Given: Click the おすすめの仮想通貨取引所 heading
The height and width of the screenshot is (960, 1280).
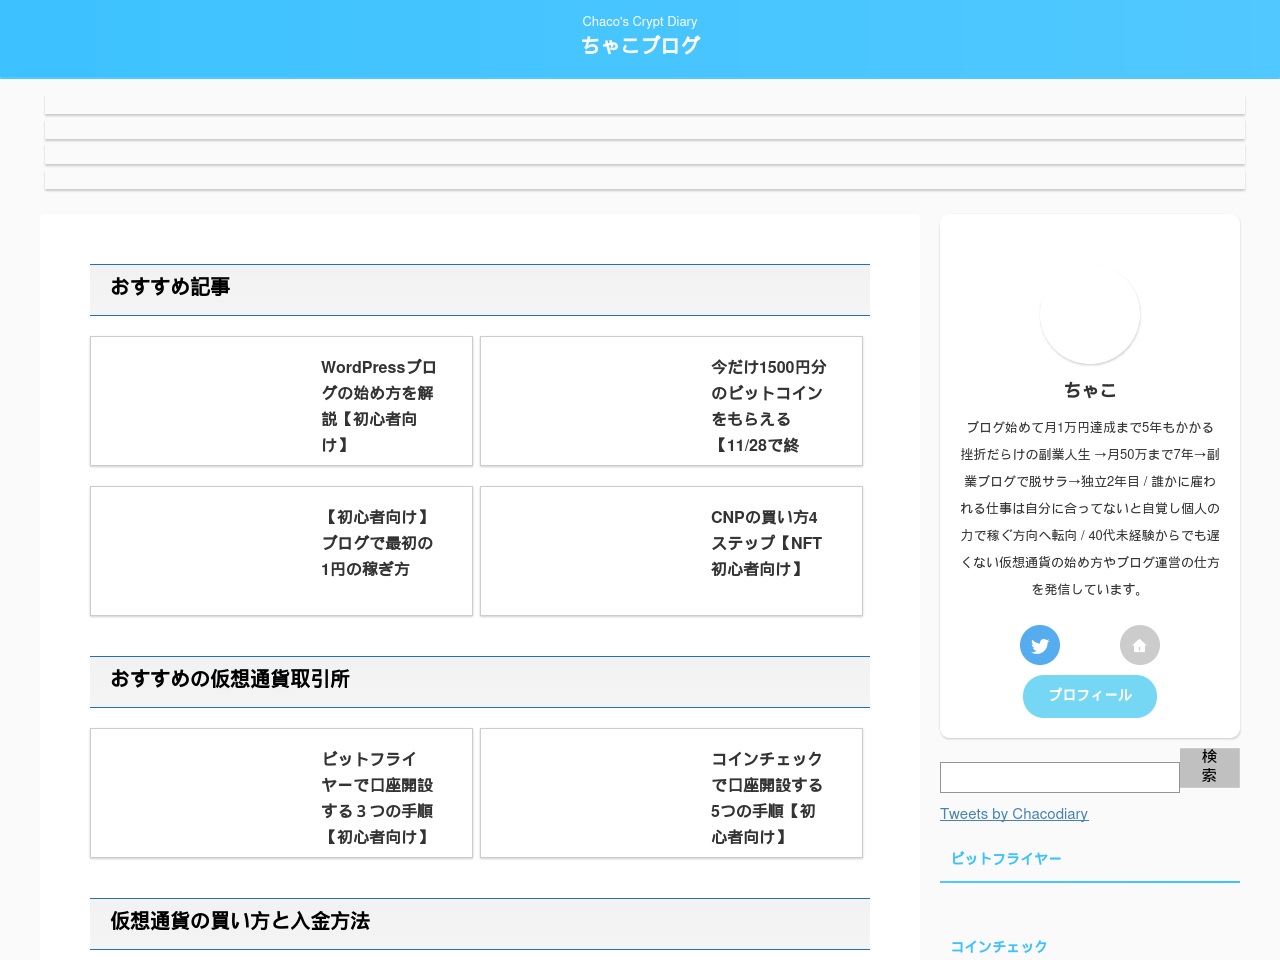Looking at the screenshot, I should (480, 682).
